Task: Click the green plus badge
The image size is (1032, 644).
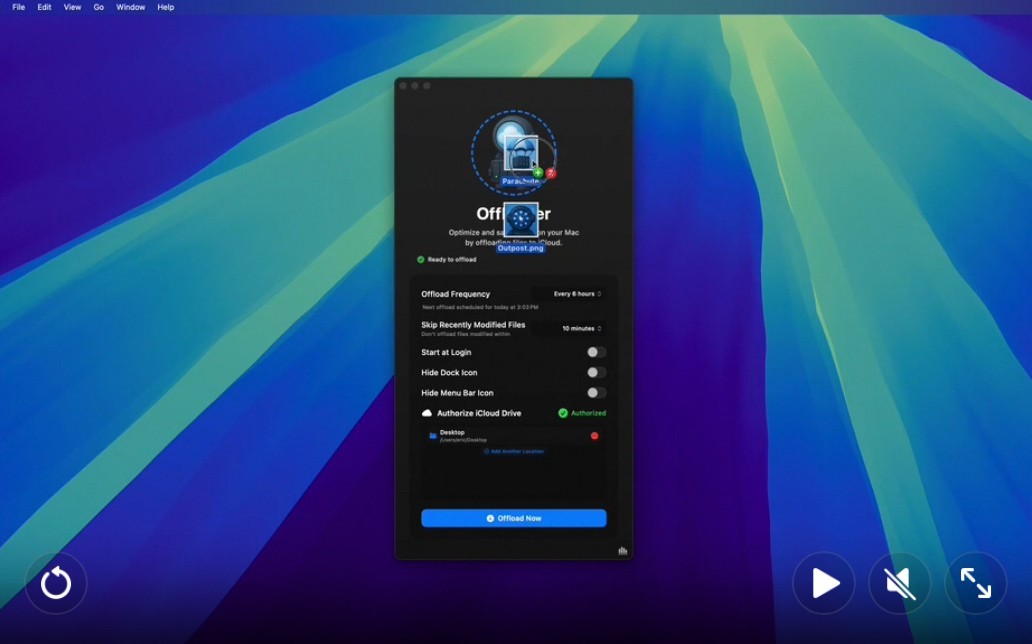Action: (538, 173)
